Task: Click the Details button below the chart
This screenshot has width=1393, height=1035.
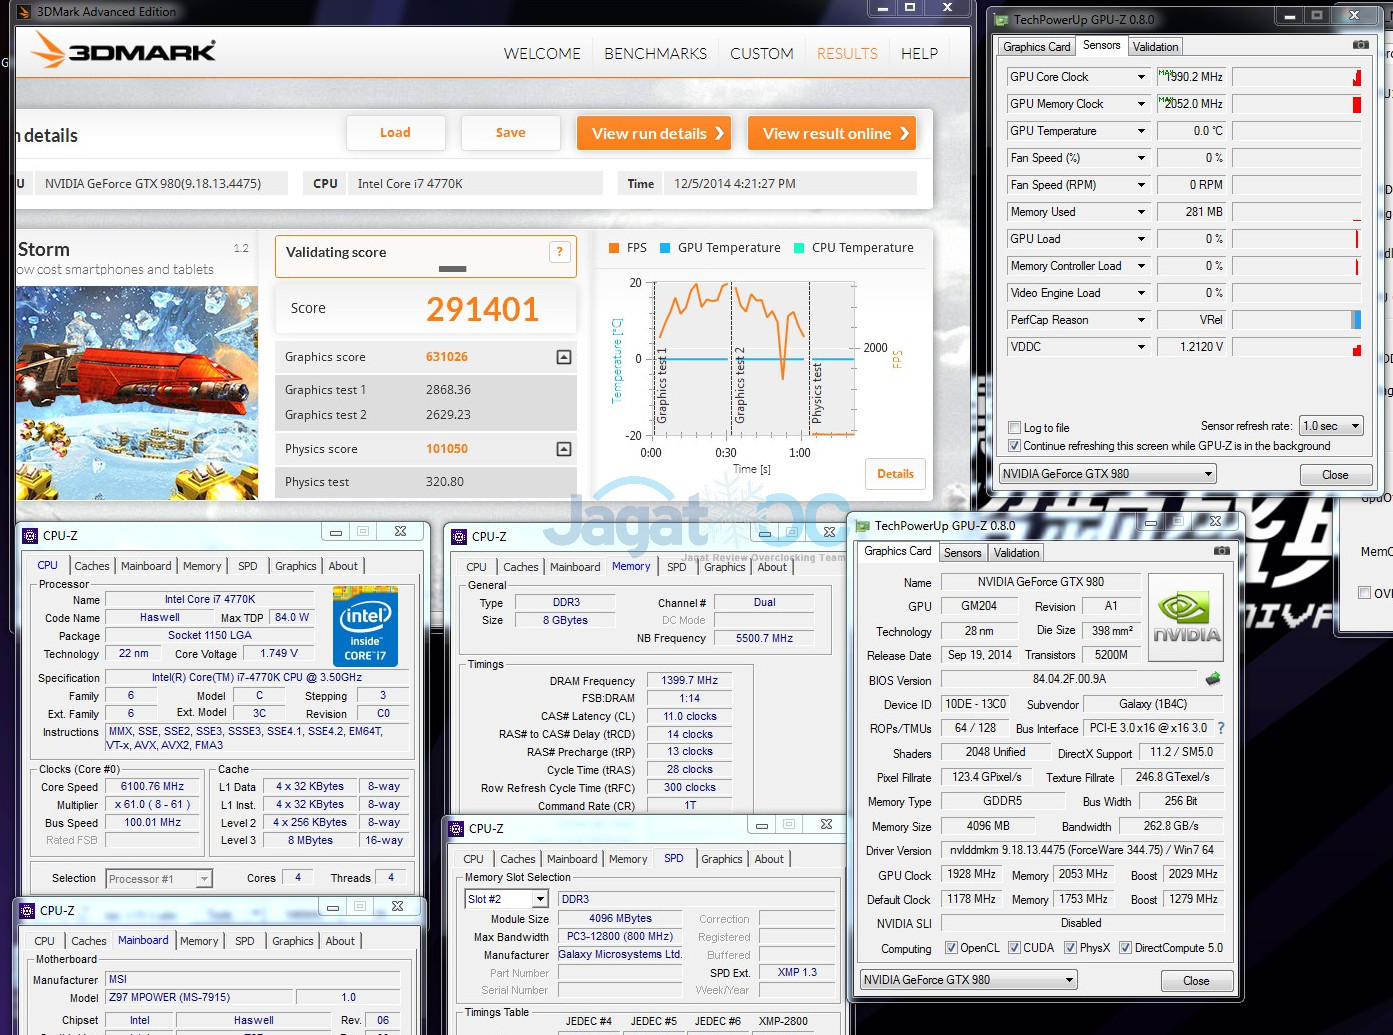Action: click(x=895, y=474)
